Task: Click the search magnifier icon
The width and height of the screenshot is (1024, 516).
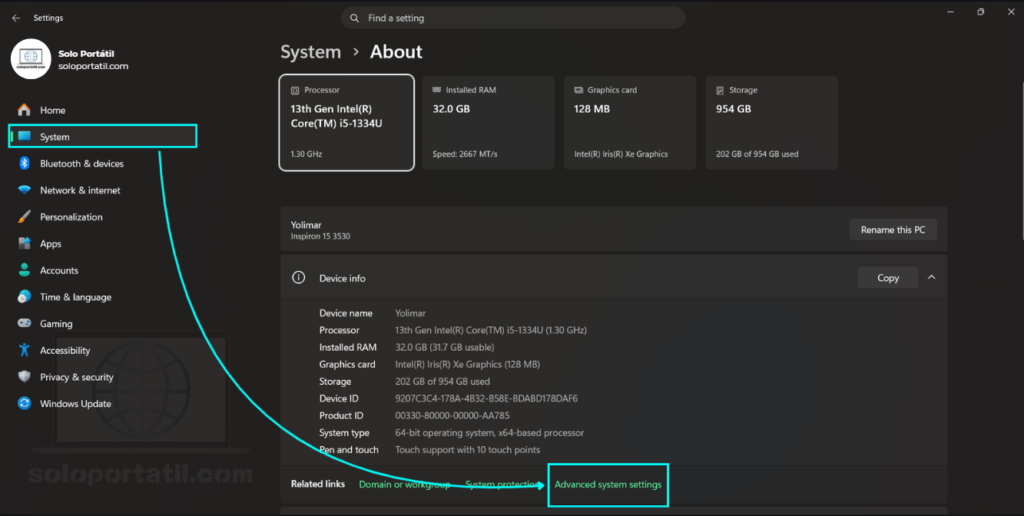Action: click(355, 18)
